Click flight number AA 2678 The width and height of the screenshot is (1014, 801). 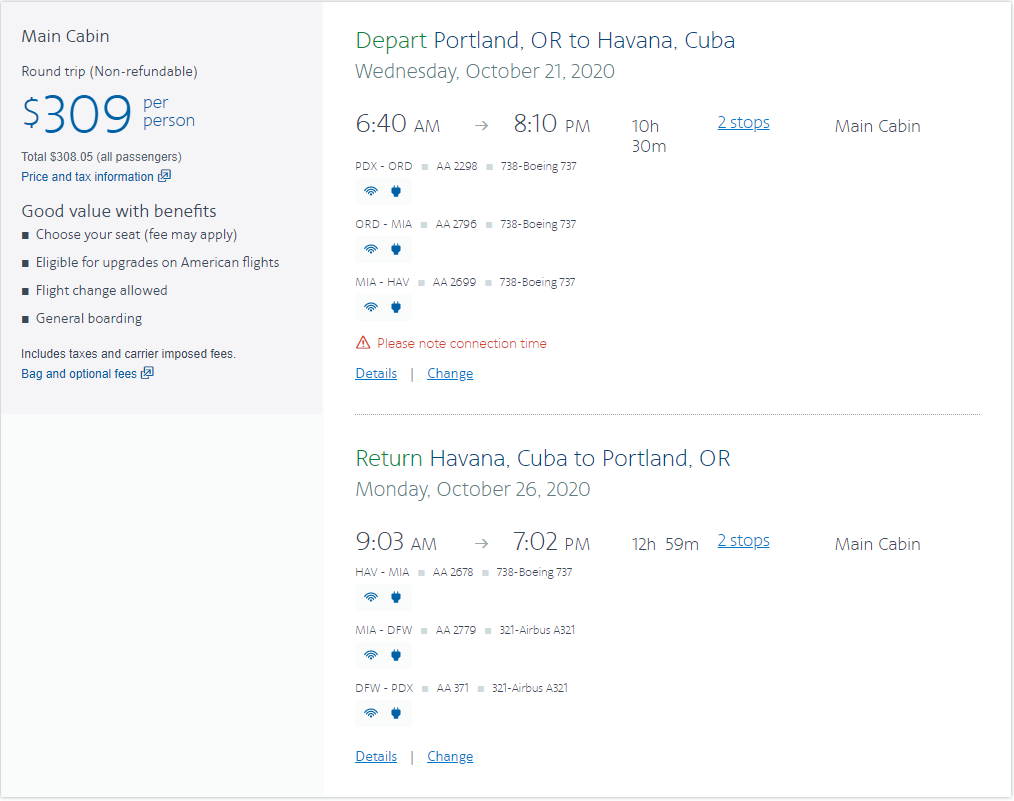(x=453, y=572)
